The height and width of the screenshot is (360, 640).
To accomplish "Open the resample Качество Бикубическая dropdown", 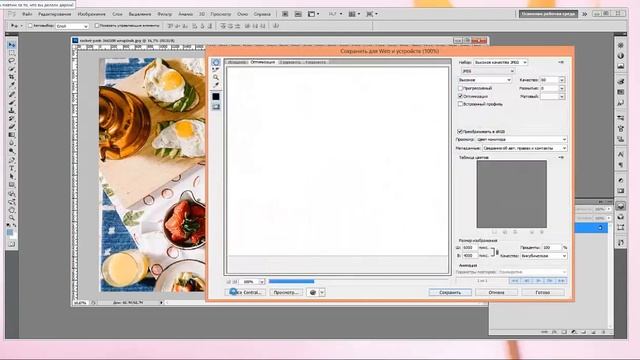I will (544, 256).
